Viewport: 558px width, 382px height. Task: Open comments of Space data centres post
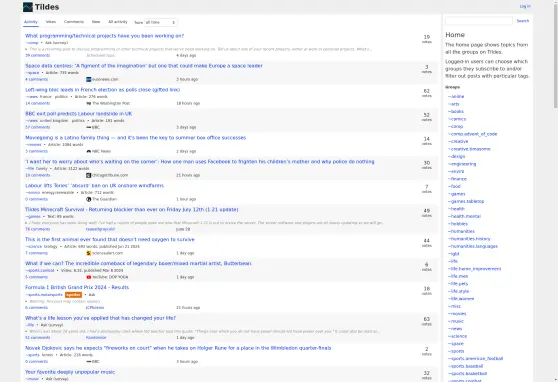[x=36, y=79]
